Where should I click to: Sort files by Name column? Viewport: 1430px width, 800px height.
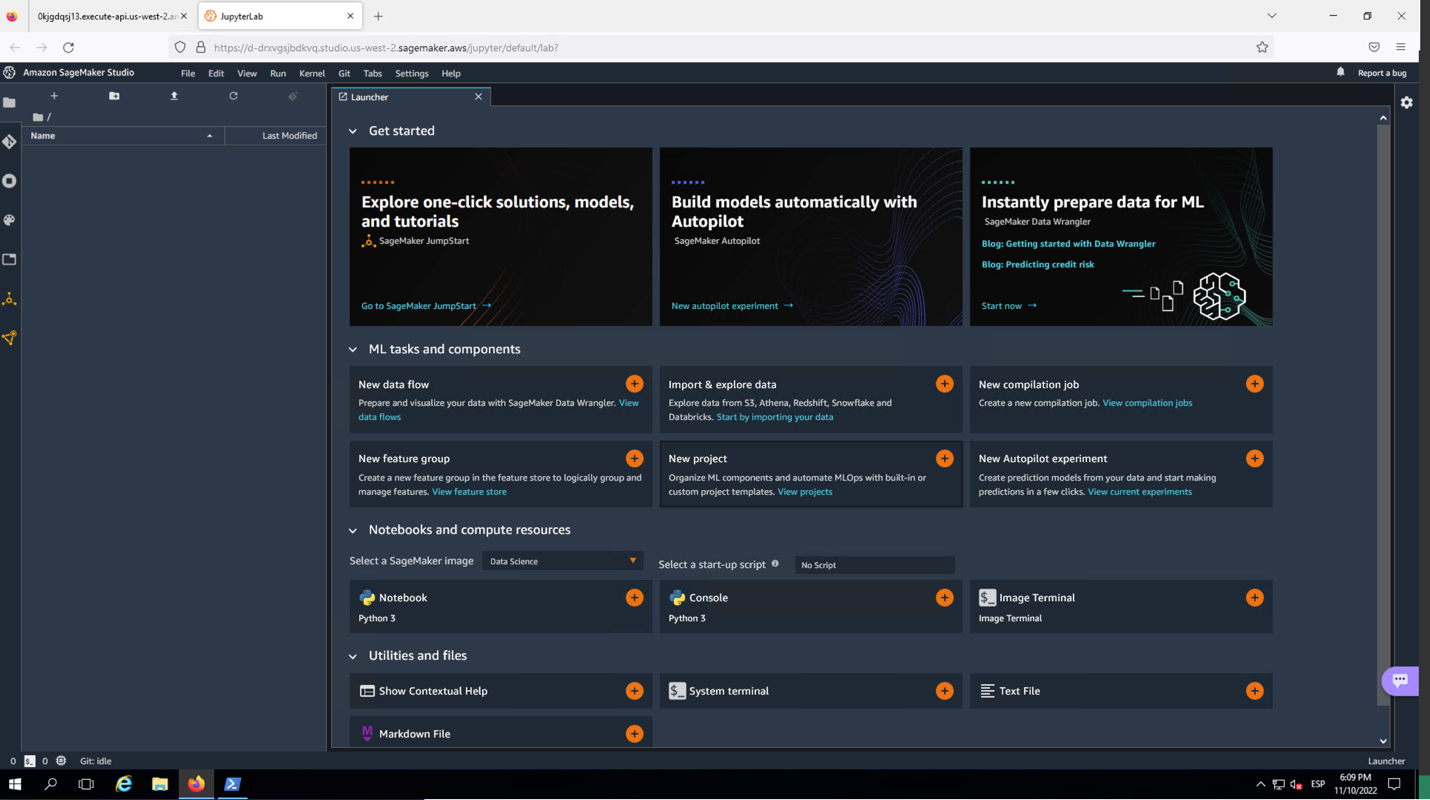(123, 136)
